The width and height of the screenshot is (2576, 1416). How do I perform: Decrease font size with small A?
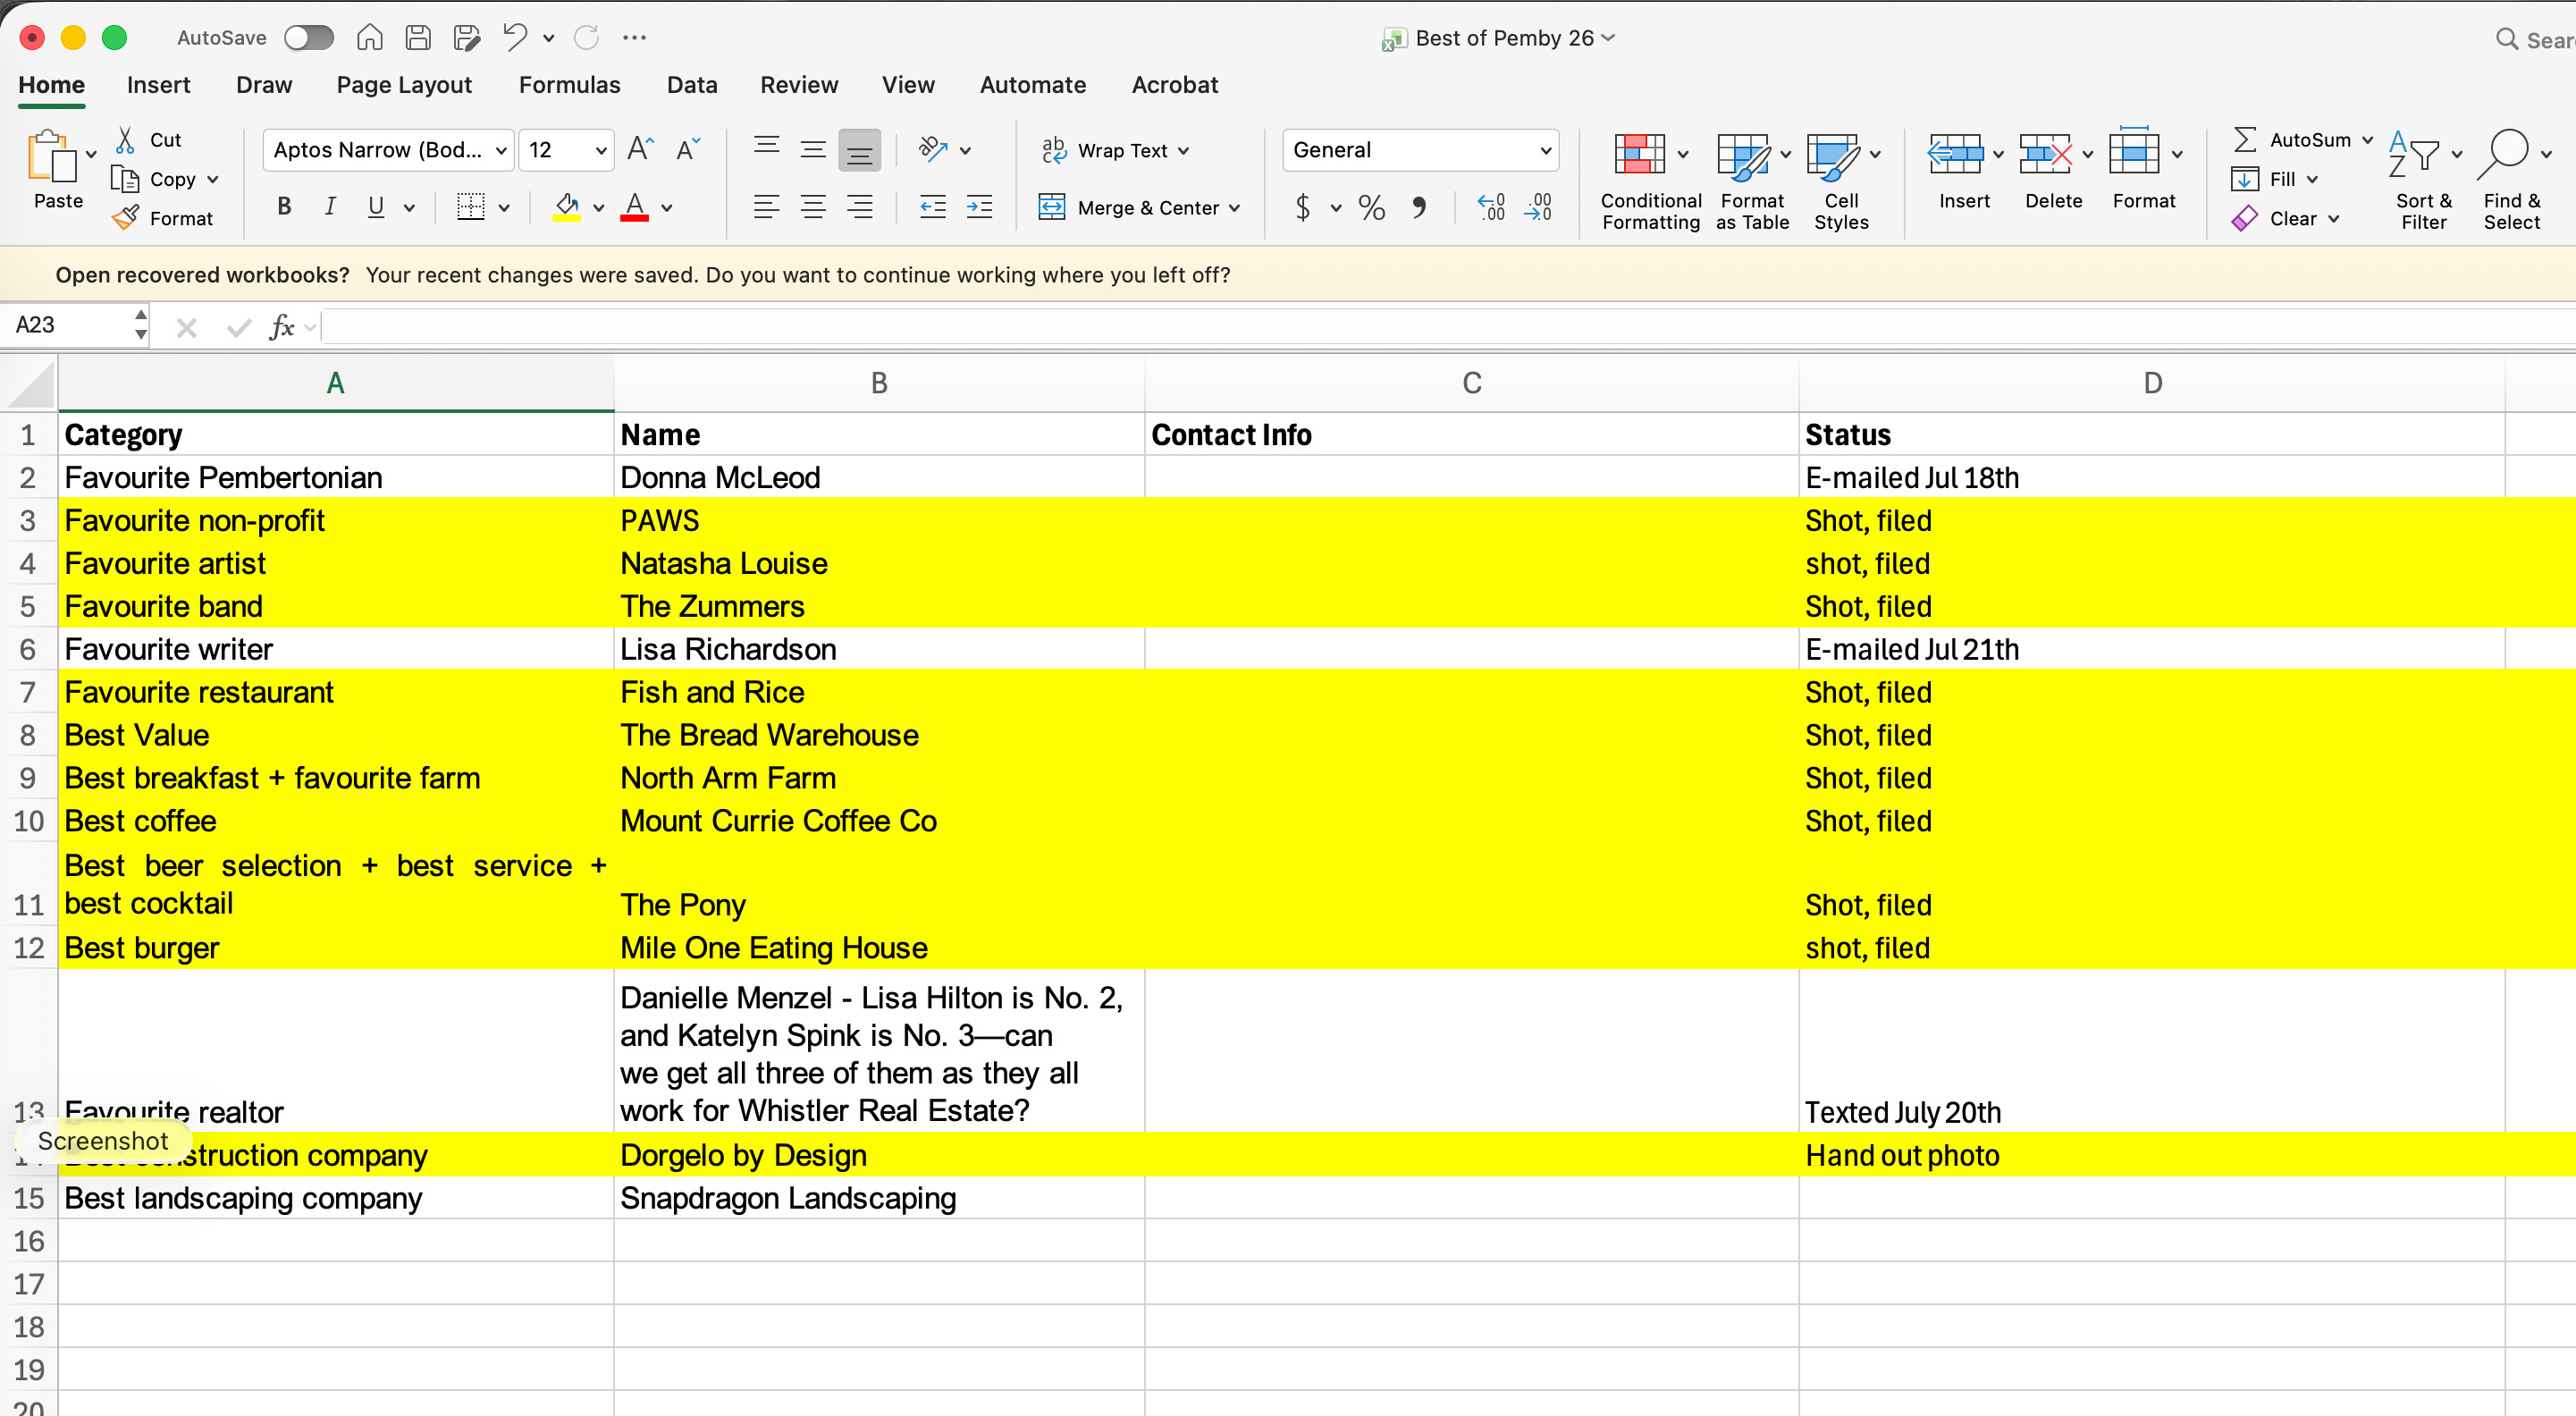point(688,150)
